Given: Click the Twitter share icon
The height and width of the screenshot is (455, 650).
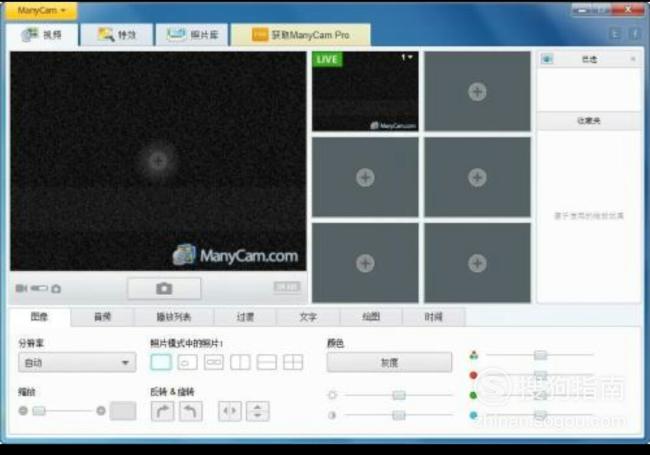Looking at the screenshot, I should (x=616, y=34).
